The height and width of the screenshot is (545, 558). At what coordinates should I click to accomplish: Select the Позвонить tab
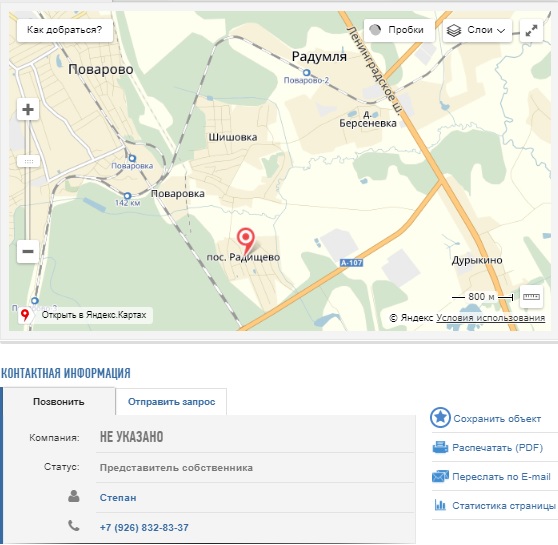click(59, 402)
